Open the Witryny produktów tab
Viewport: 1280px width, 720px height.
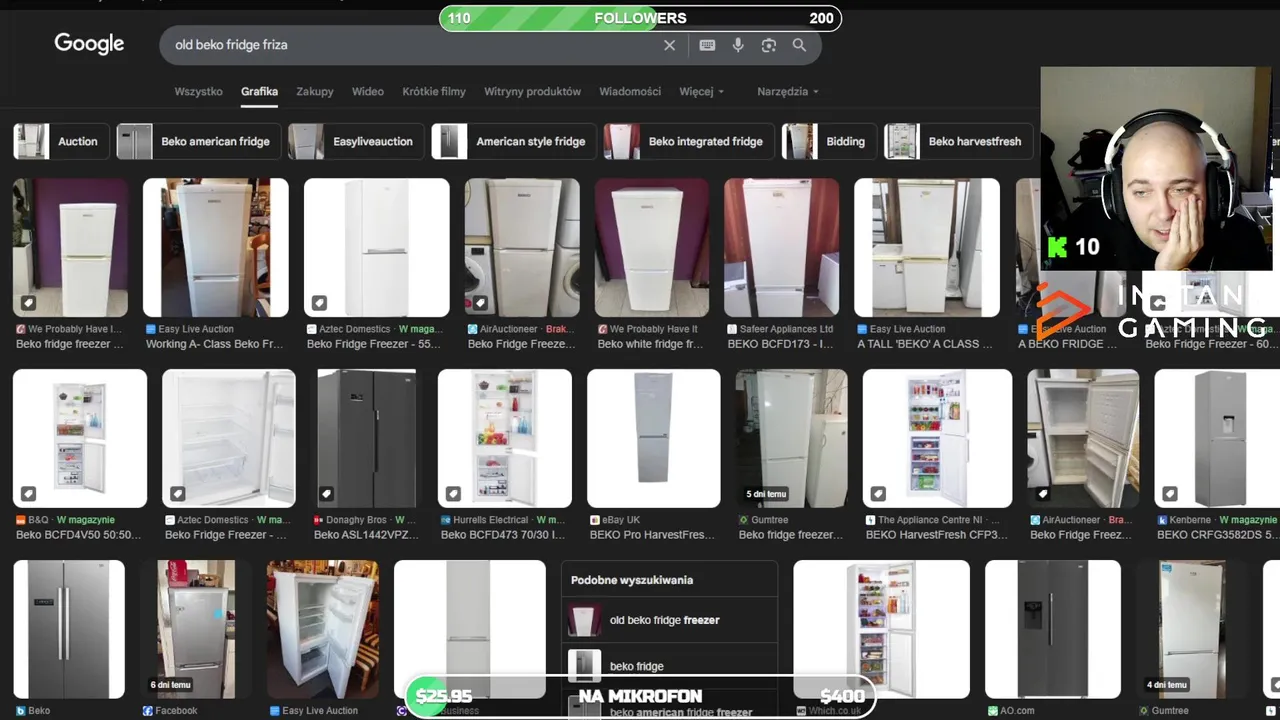tap(532, 91)
